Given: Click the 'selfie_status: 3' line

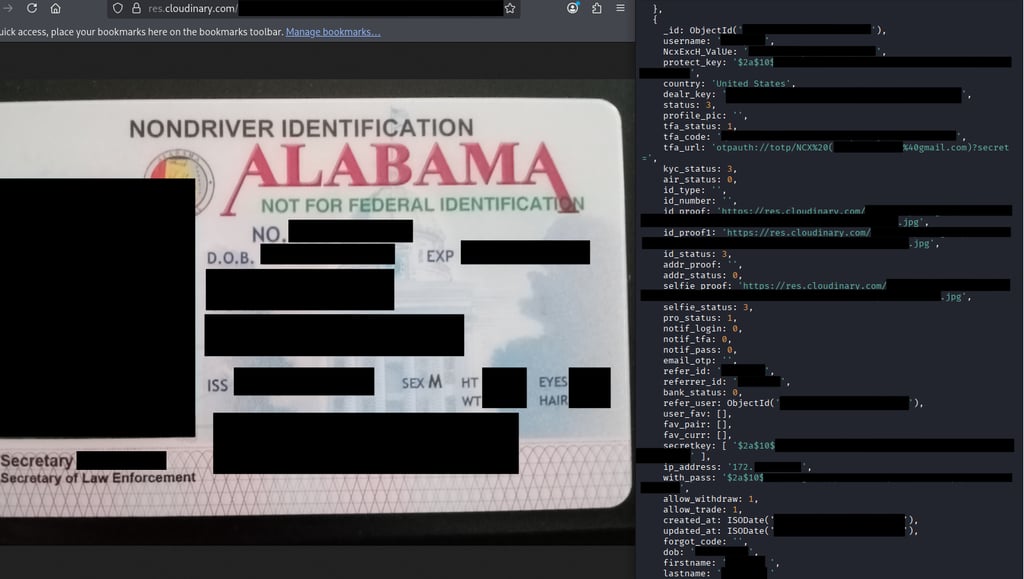Looking at the screenshot, I should pyautogui.click(x=707, y=307).
